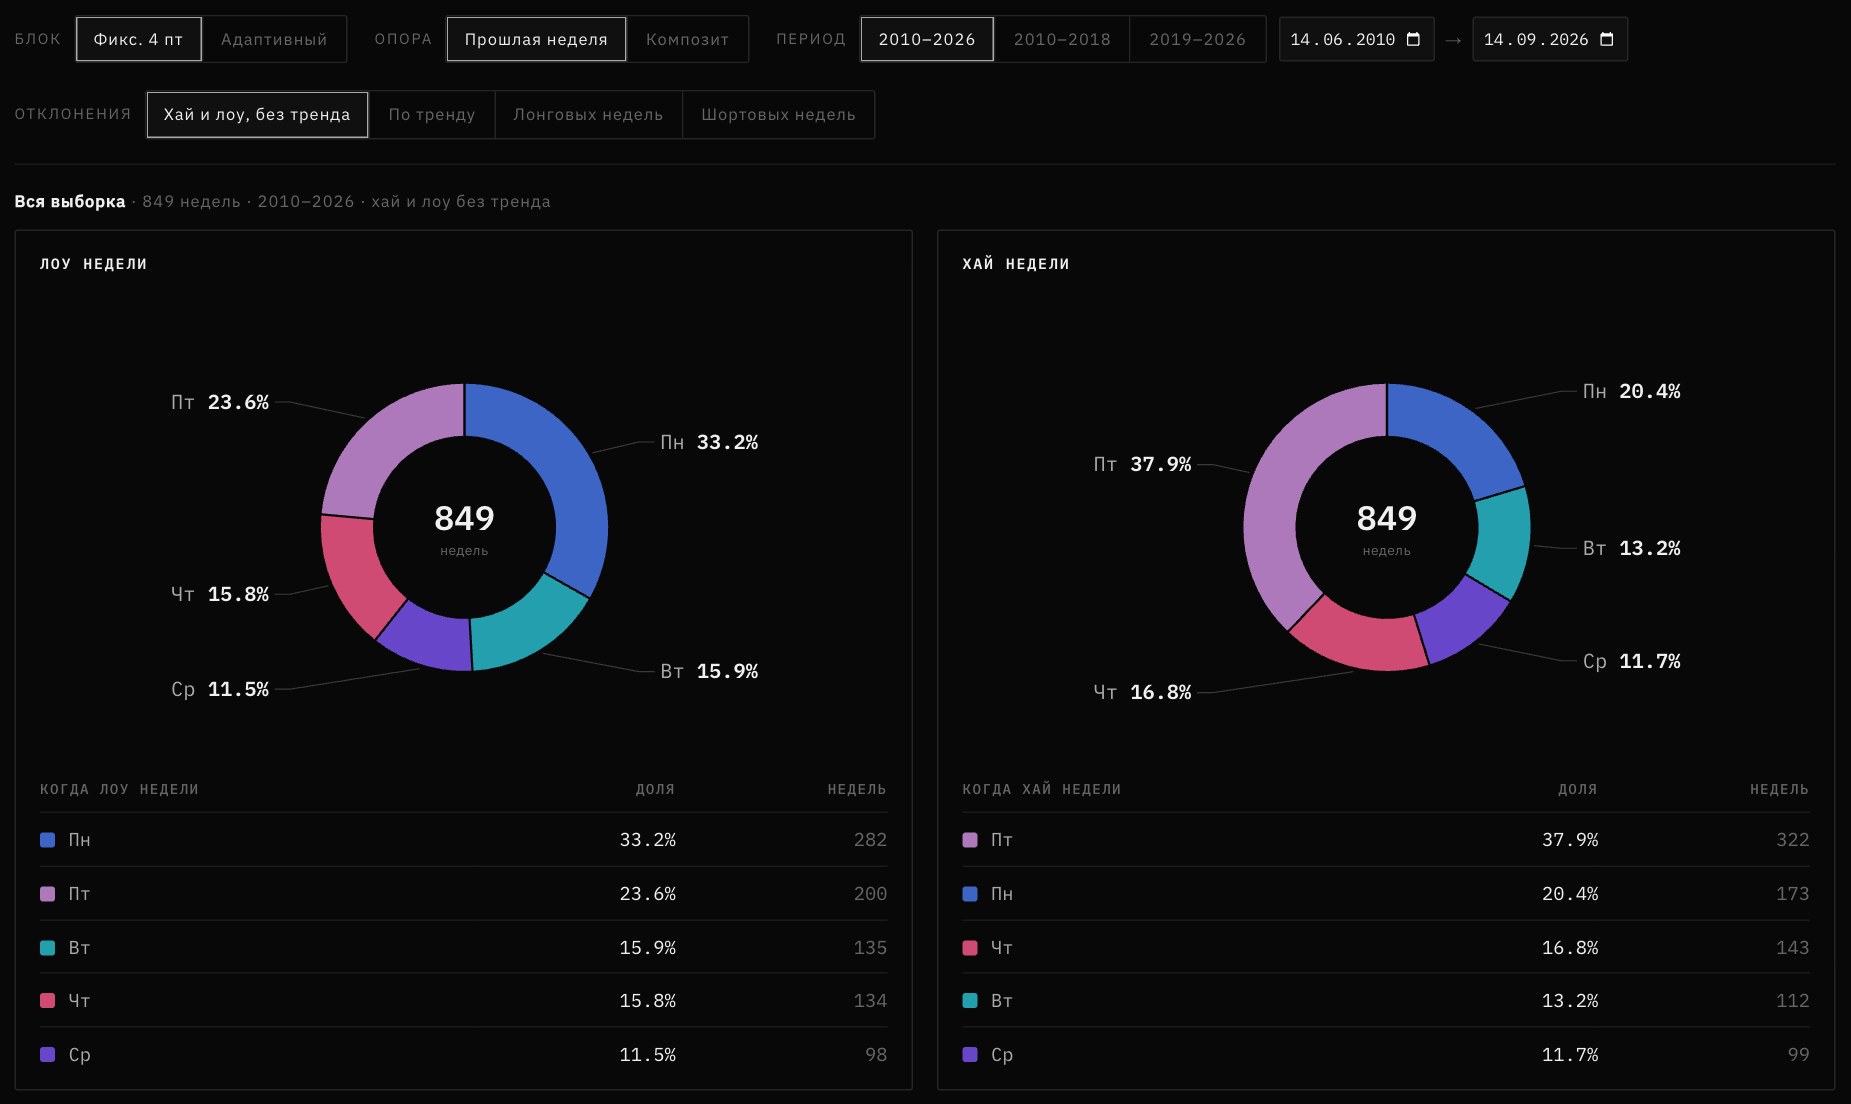Click Пт 23.6% label on low donut chart
Image resolution: width=1851 pixels, height=1104 pixels.
click(x=220, y=402)
